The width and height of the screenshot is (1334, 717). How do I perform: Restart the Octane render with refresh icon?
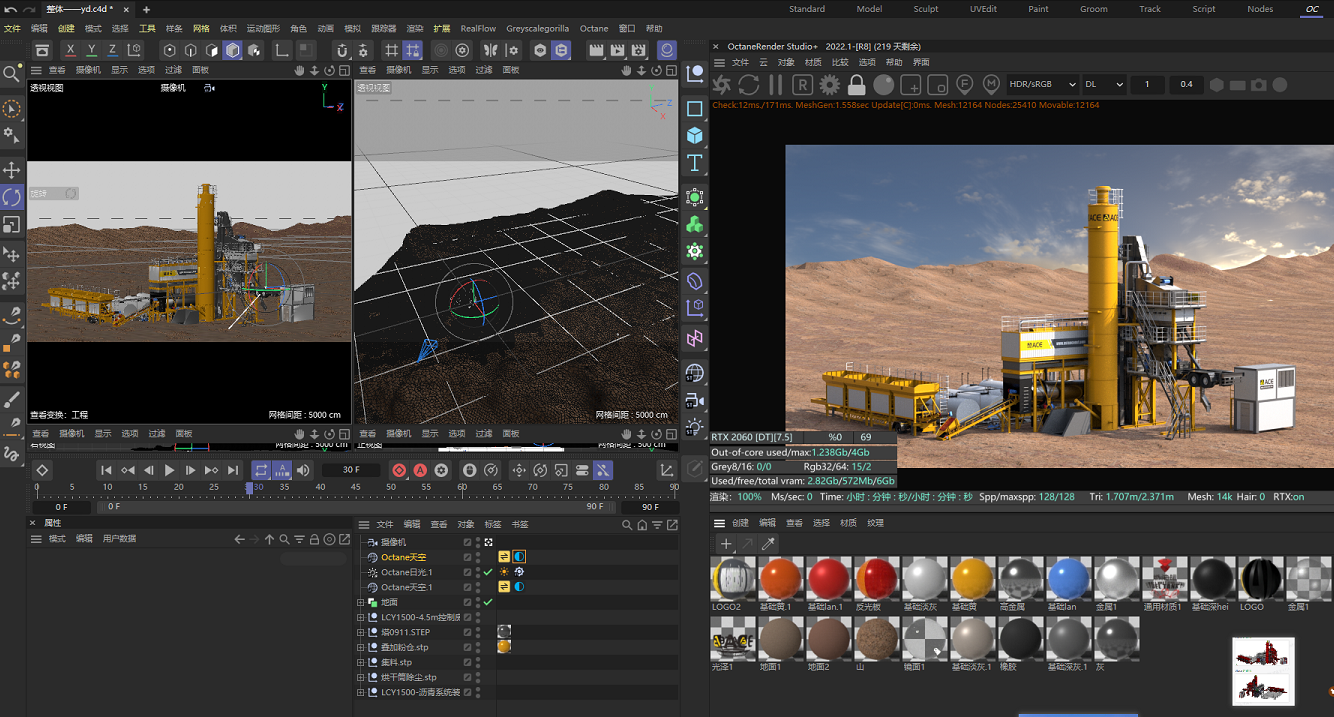tap(748, 84)
